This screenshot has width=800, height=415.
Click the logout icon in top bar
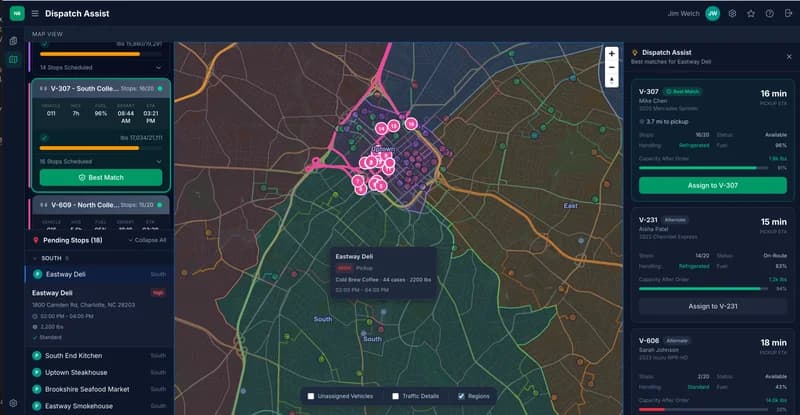click(x=789, y=14)
